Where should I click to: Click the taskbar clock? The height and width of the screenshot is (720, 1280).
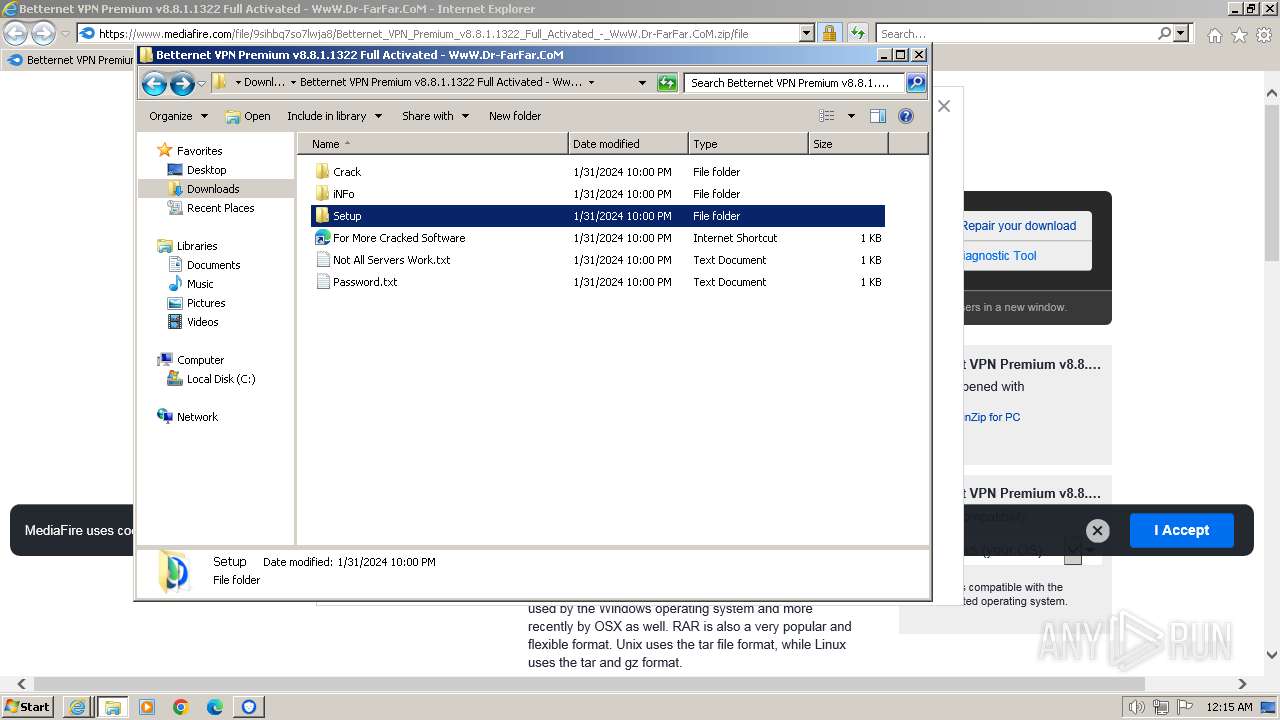[1229, 707]
